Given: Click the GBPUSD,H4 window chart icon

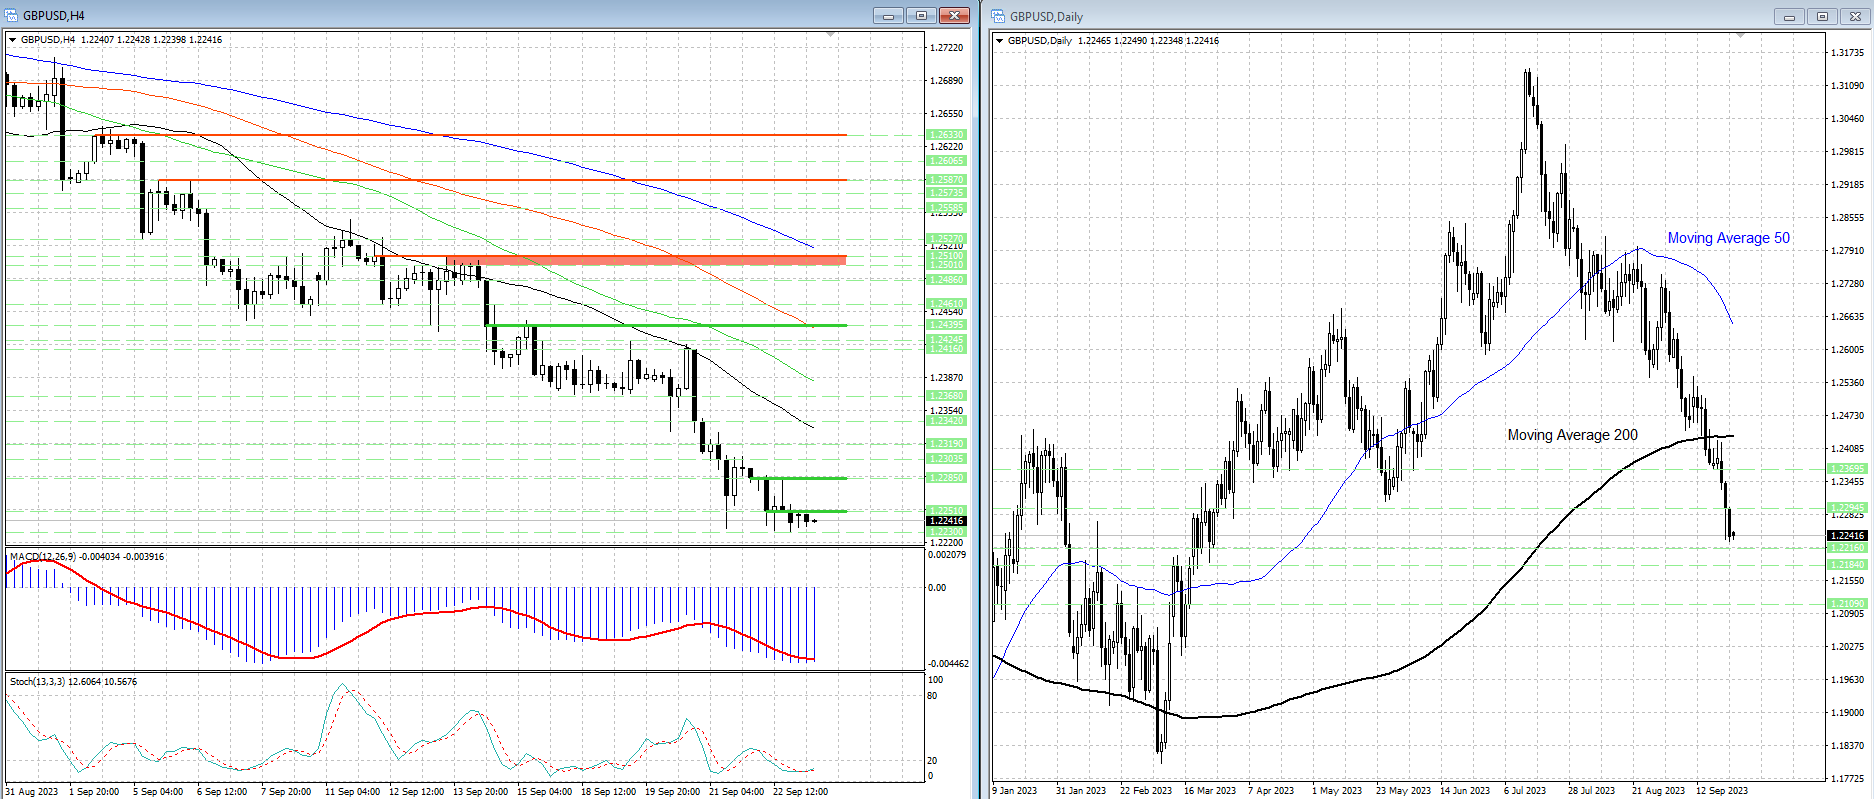Looking at the screenshot, I should [12, 15].
